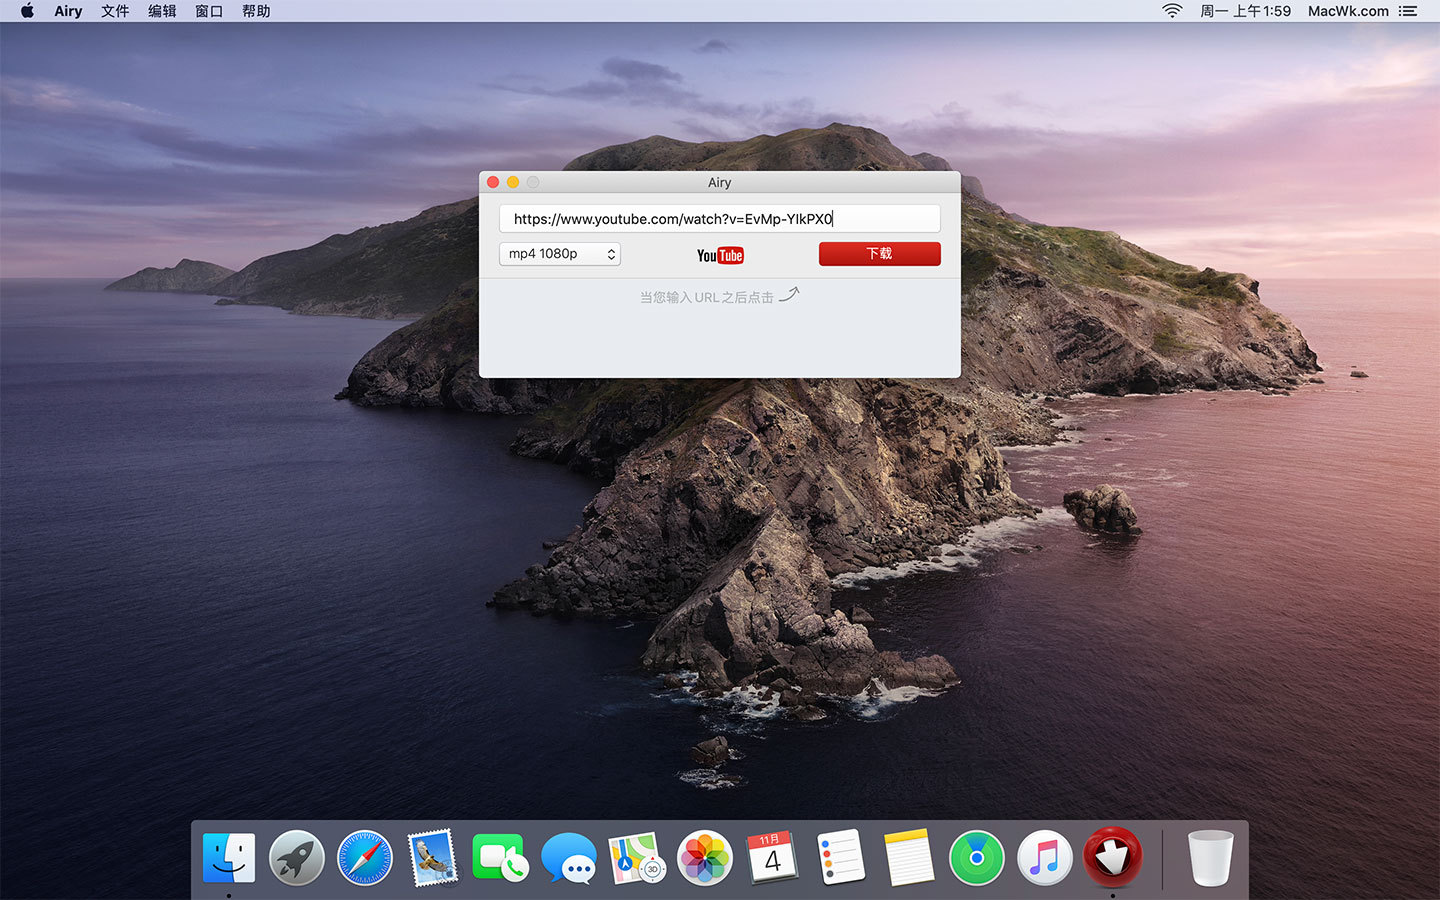This screenshot has width=1440, height=900.
Task: Open Music from the Dock
Action: (1045, 858)
